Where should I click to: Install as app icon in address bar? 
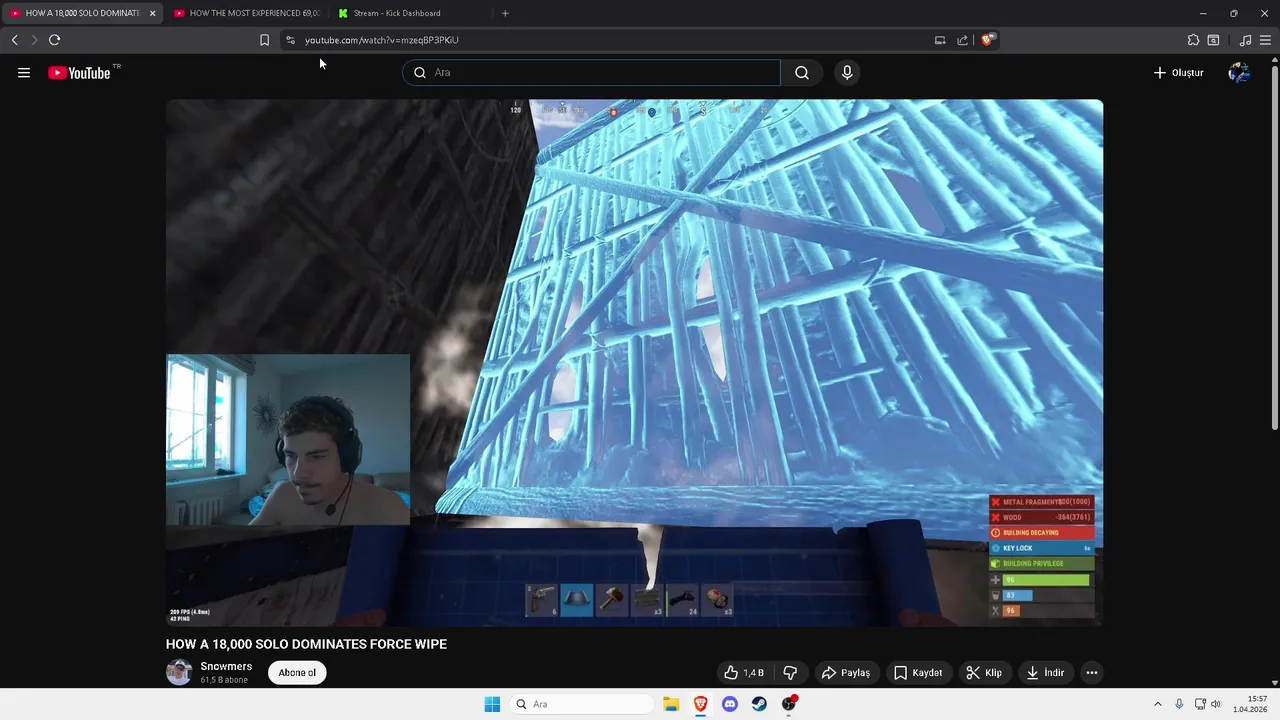[940, 40]
